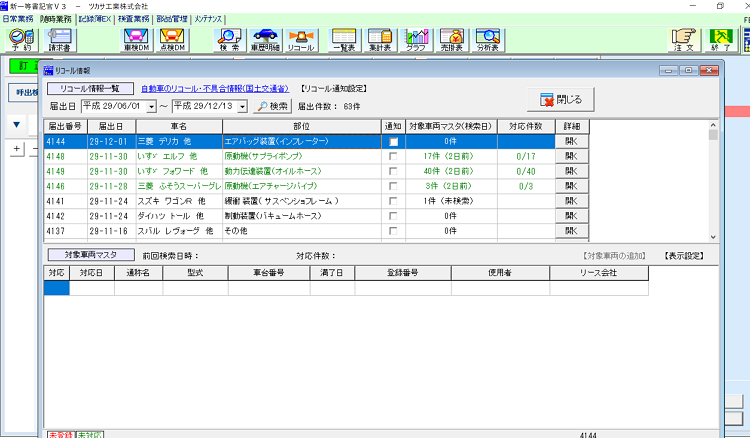
Task: Click scroll-down arrow of recall list
Action: [713, 237]
